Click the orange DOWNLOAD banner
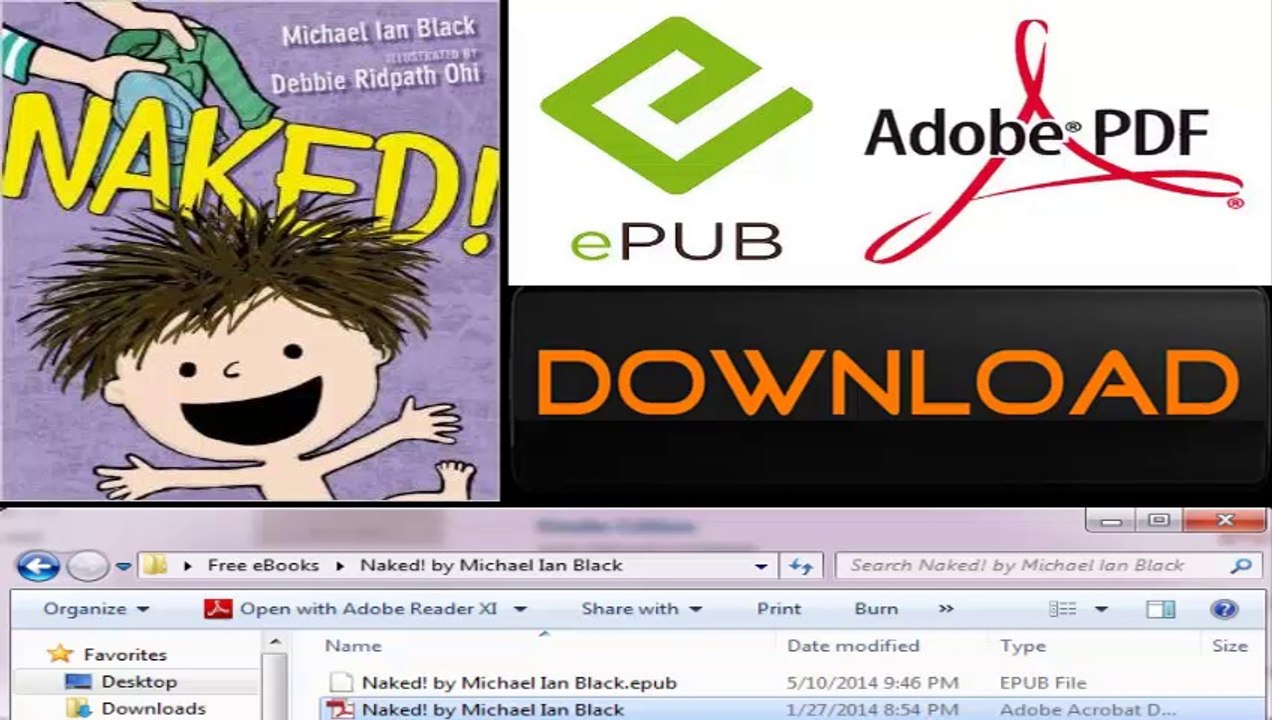This screenshot has width=1272, height=720. pyautogui.click(x=889, y=386)
